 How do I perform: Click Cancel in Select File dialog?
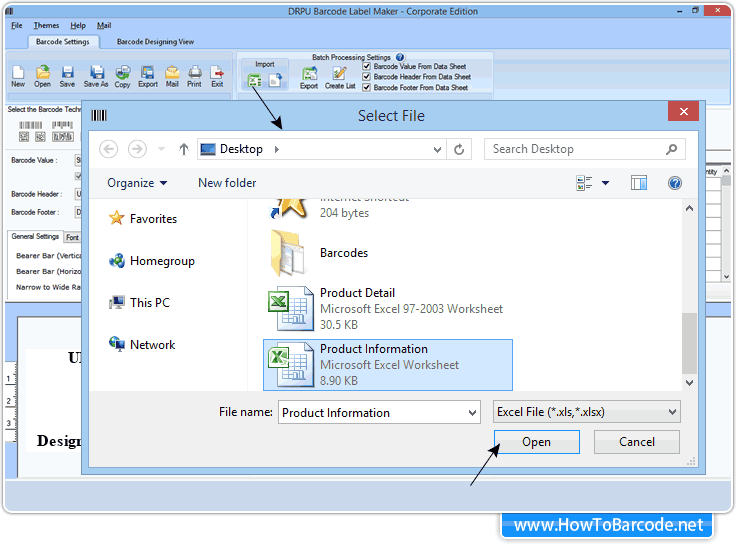pos(636,442)
